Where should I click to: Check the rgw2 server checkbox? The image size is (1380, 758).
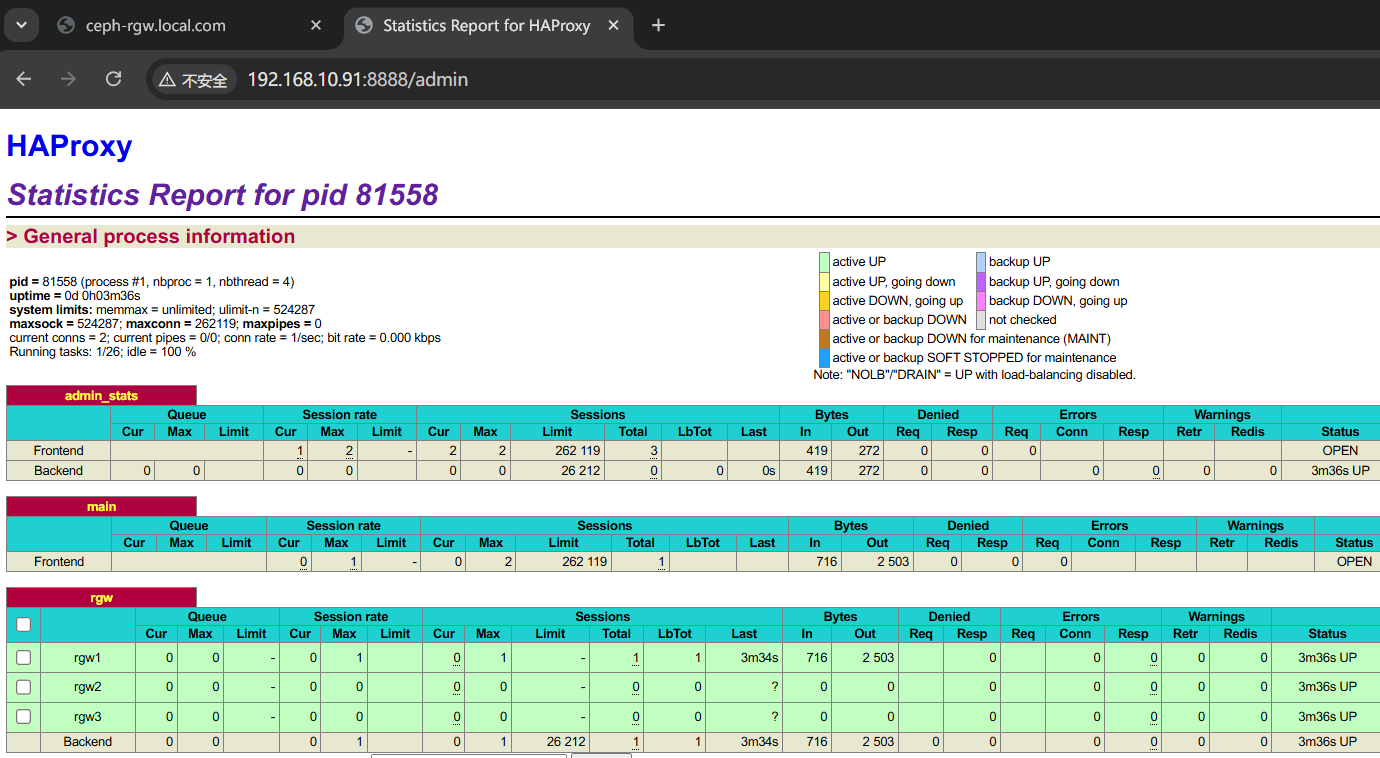(x=23, y=687)
